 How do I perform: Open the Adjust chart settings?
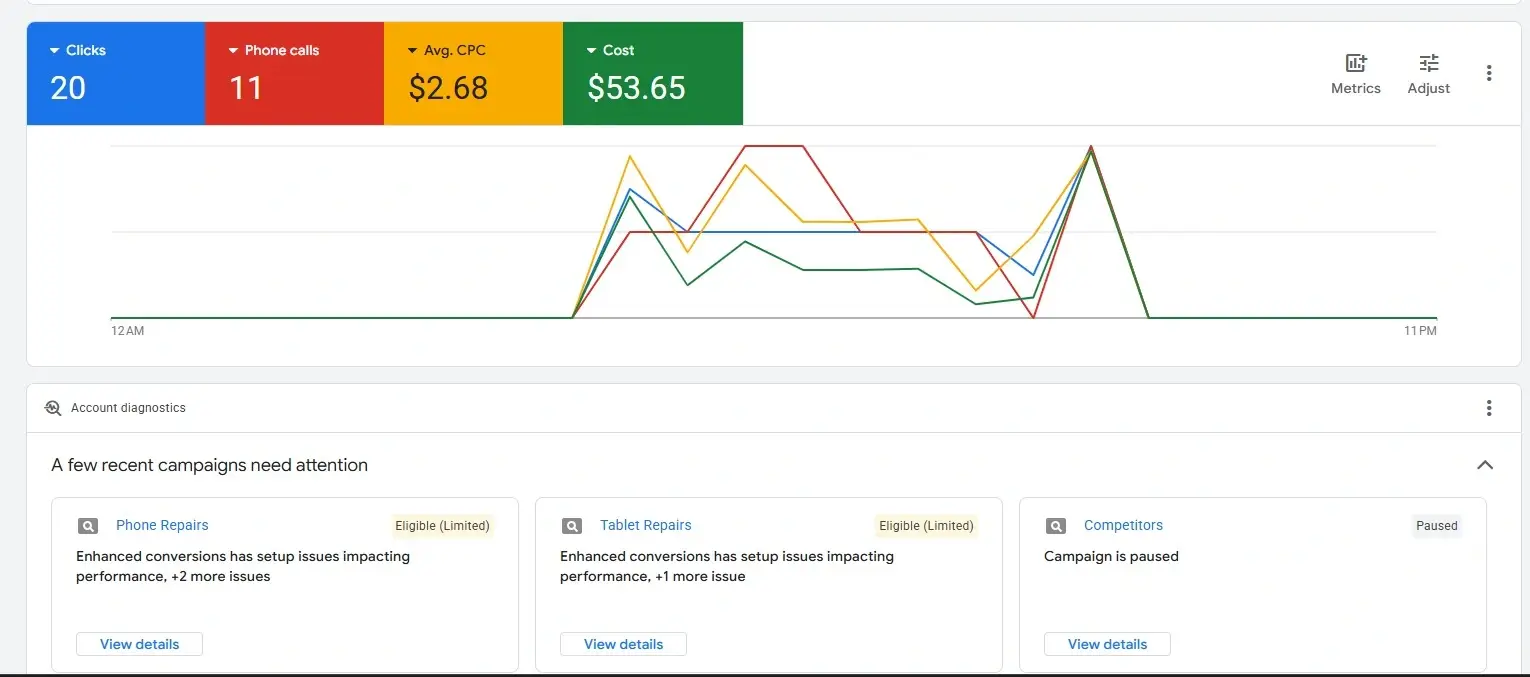(x=1428, y=74)
